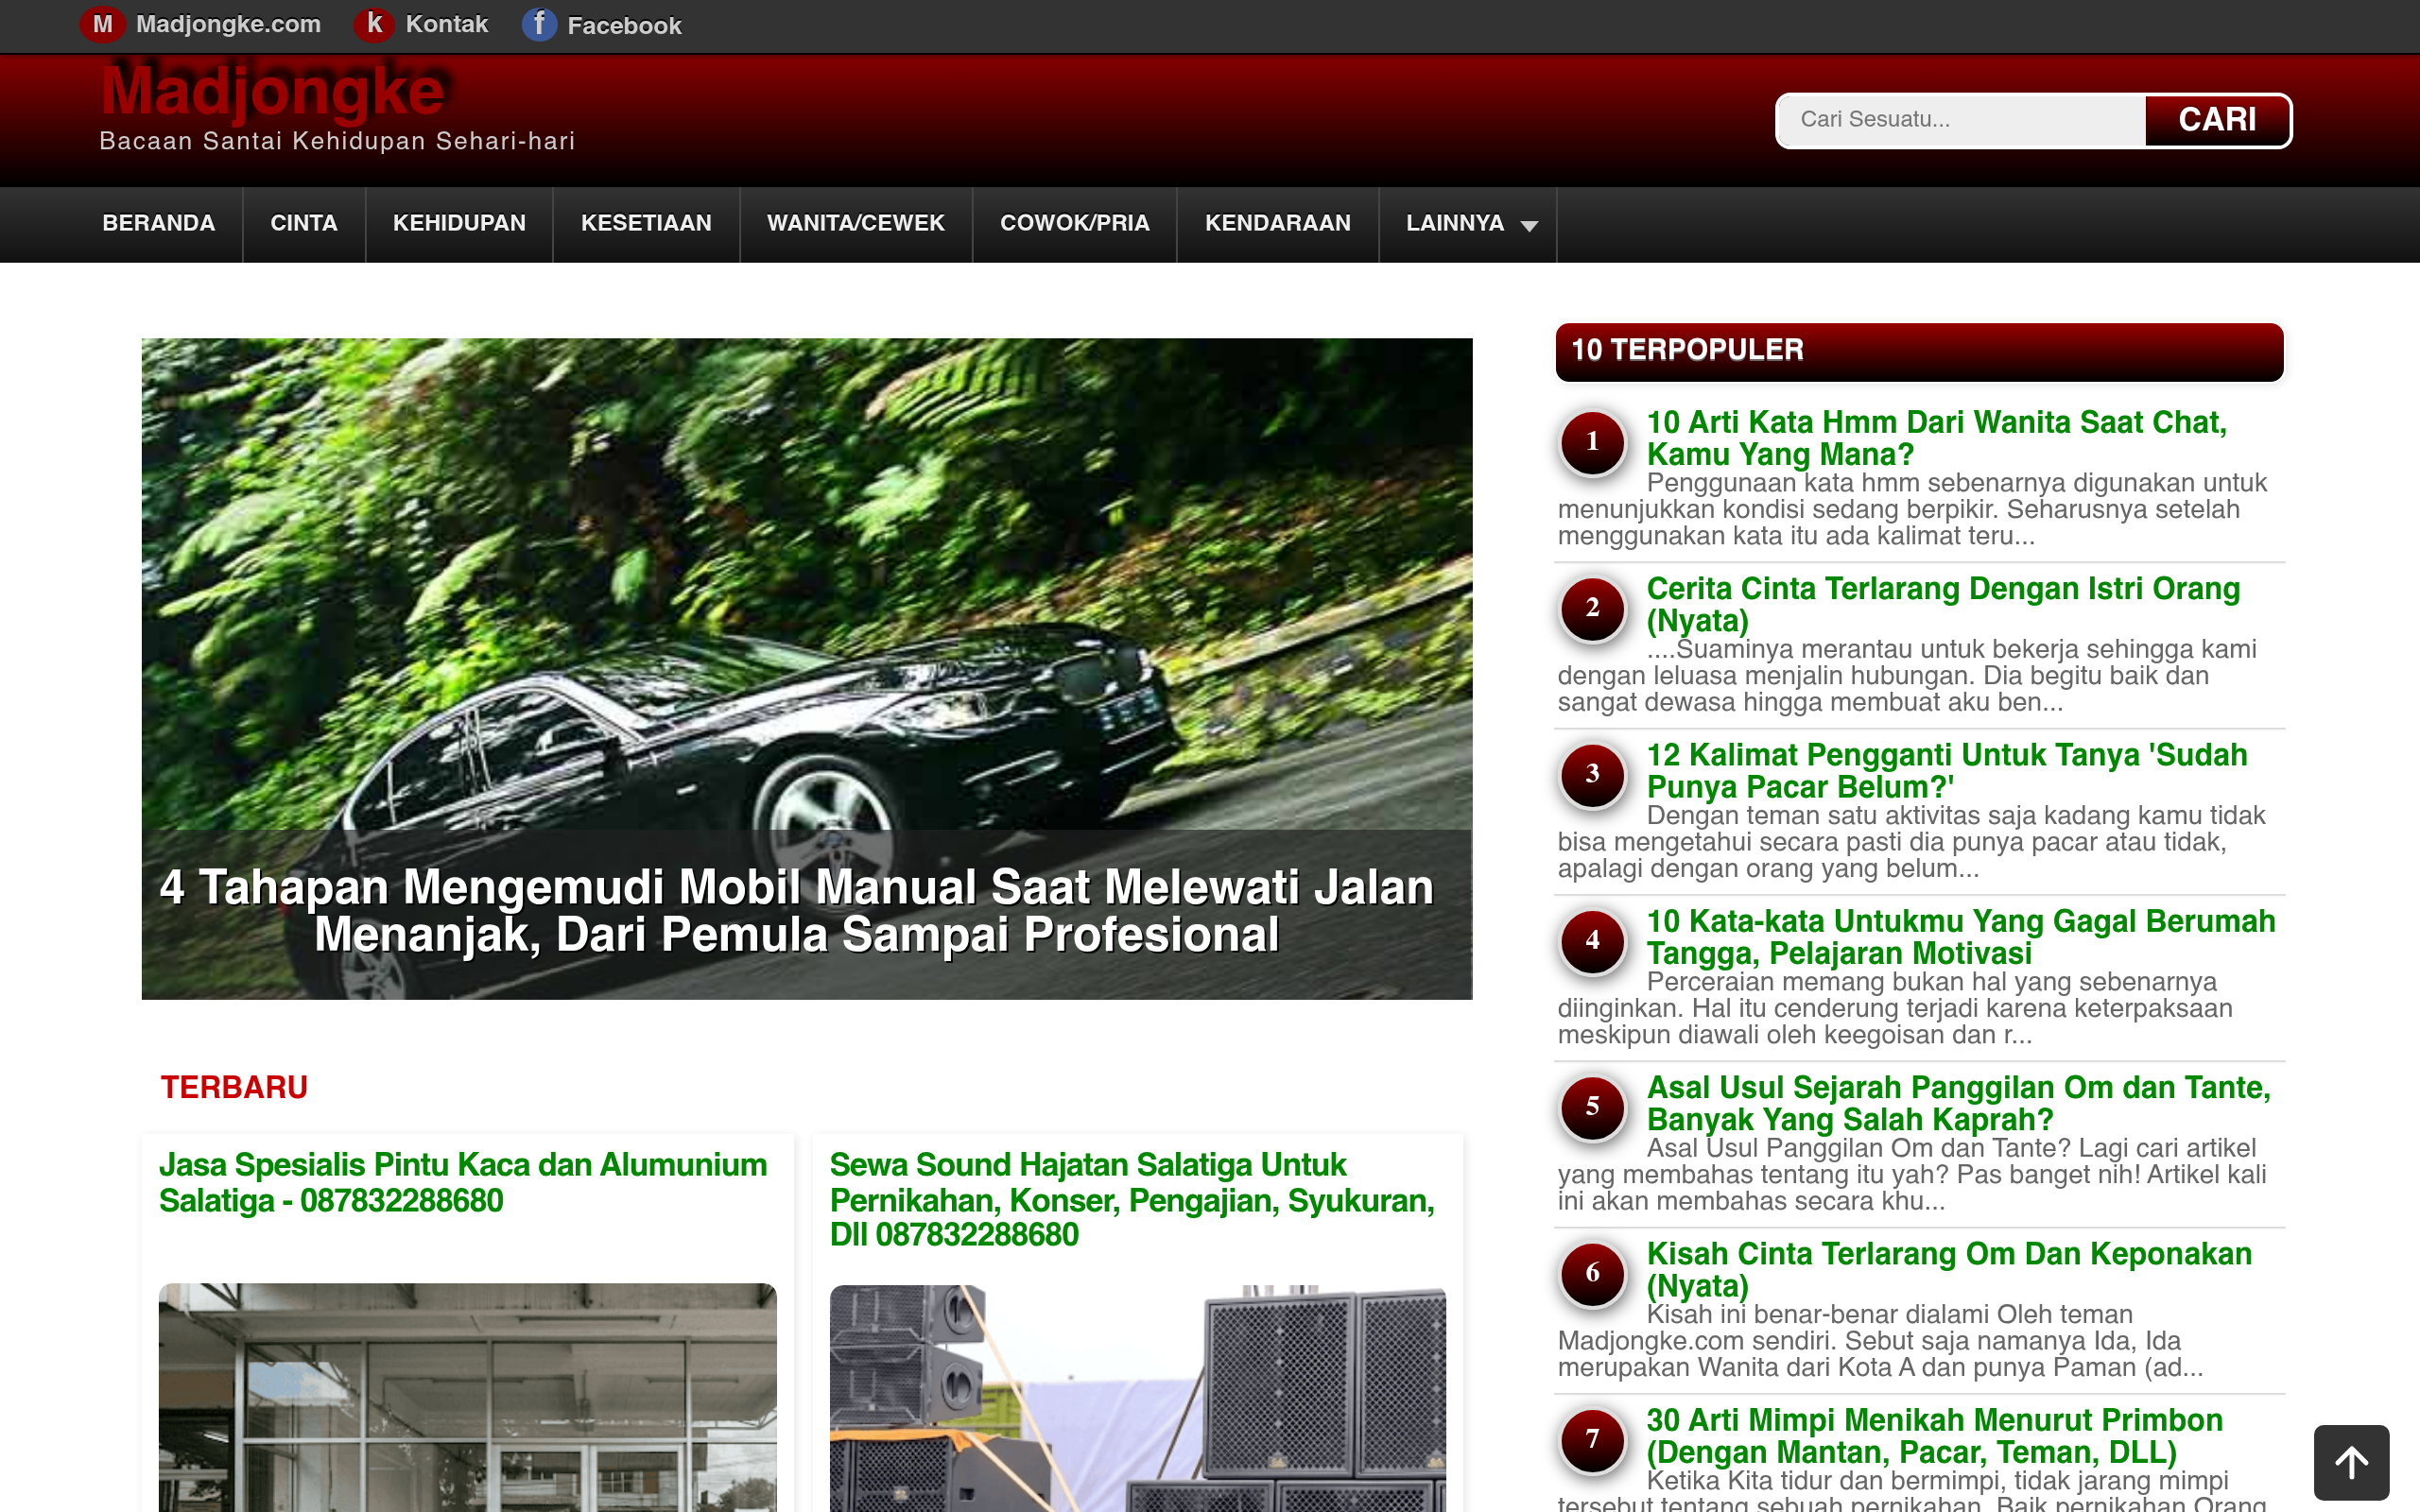Screen dimensions: 2420x1512
Task: Click excerpt starting Penggunaan kata hmm
Action: tap(1912, 509)
